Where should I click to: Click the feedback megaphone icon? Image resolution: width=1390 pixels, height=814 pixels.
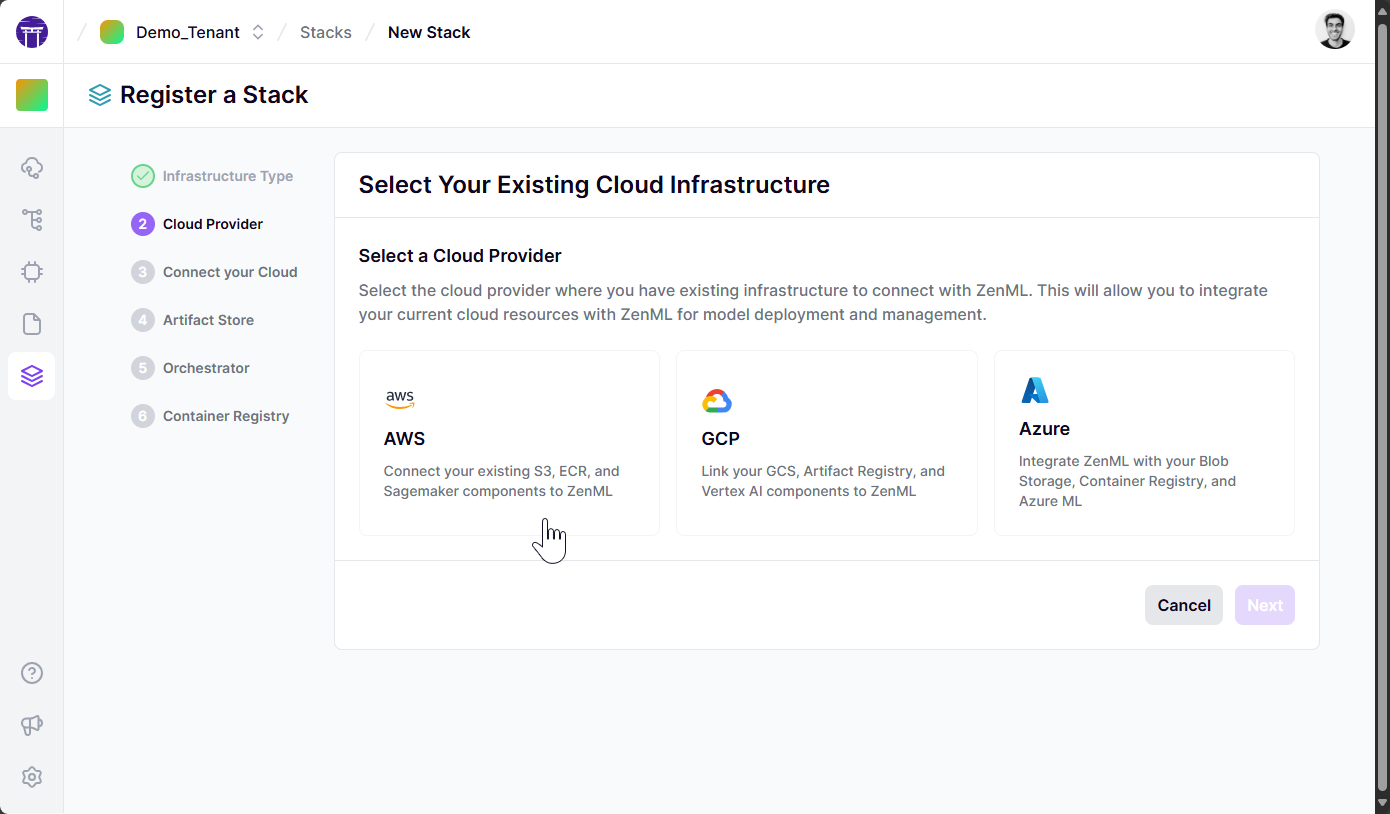tap(32, 725)
